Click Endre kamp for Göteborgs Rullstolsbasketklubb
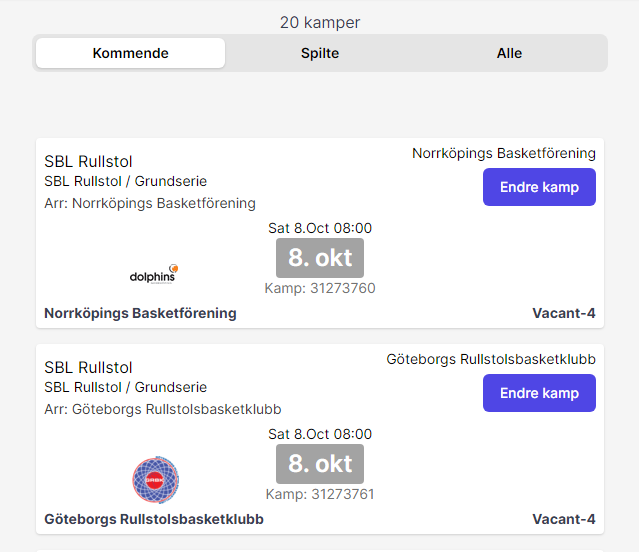 539,393
